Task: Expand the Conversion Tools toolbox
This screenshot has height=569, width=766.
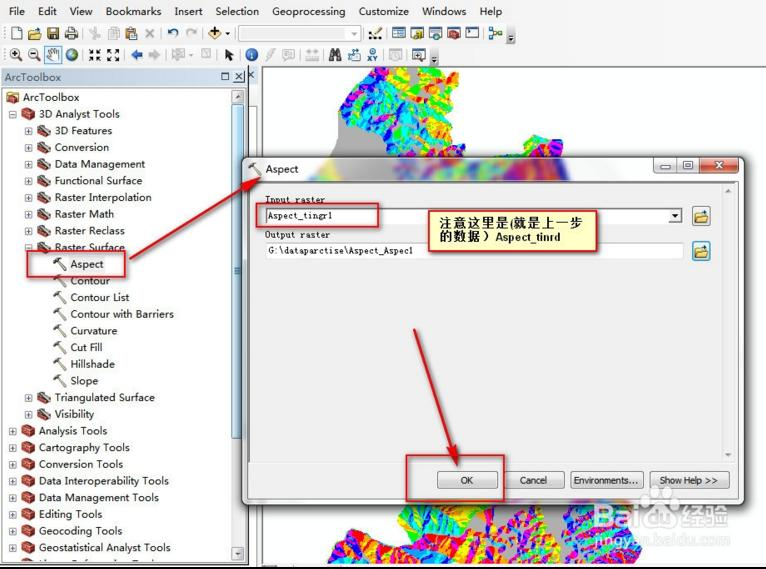Action: [13, 464]
